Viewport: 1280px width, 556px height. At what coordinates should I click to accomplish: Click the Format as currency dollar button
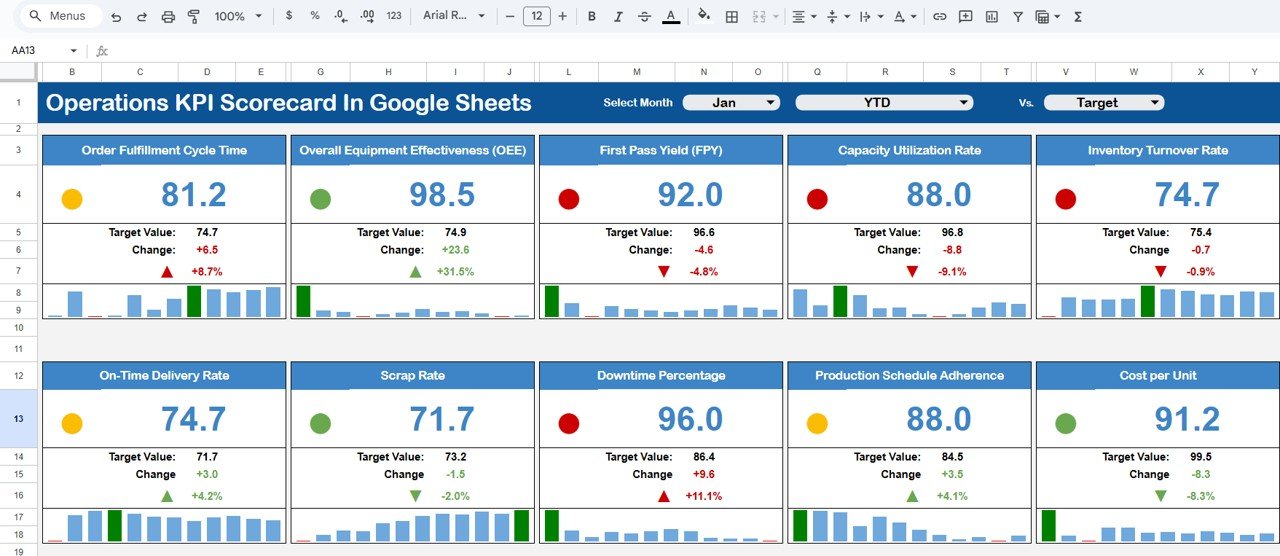point(289,17)
